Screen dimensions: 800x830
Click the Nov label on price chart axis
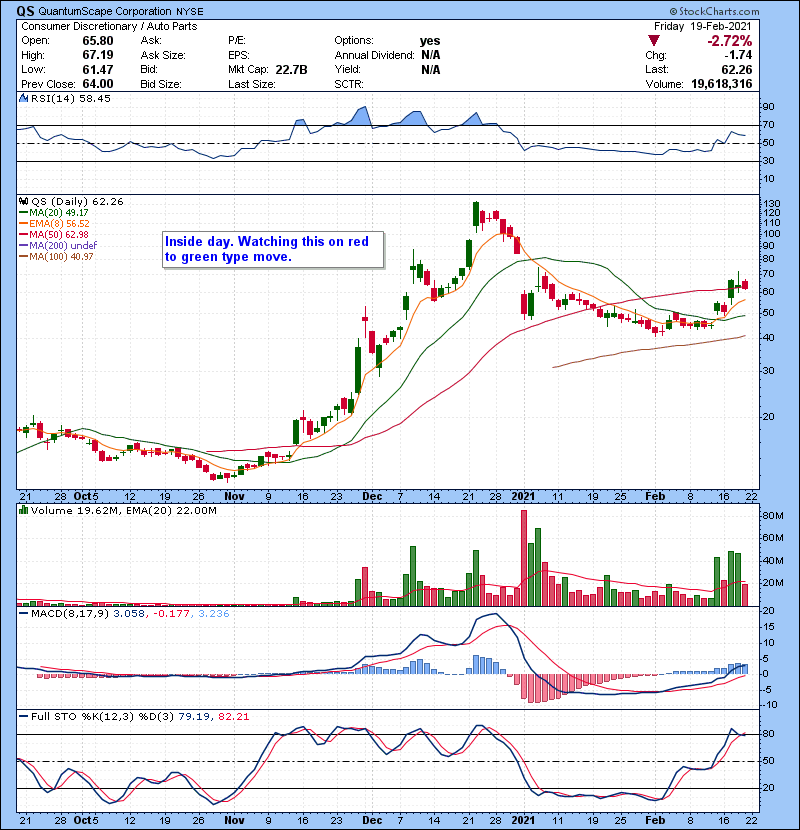click(234, 497)
